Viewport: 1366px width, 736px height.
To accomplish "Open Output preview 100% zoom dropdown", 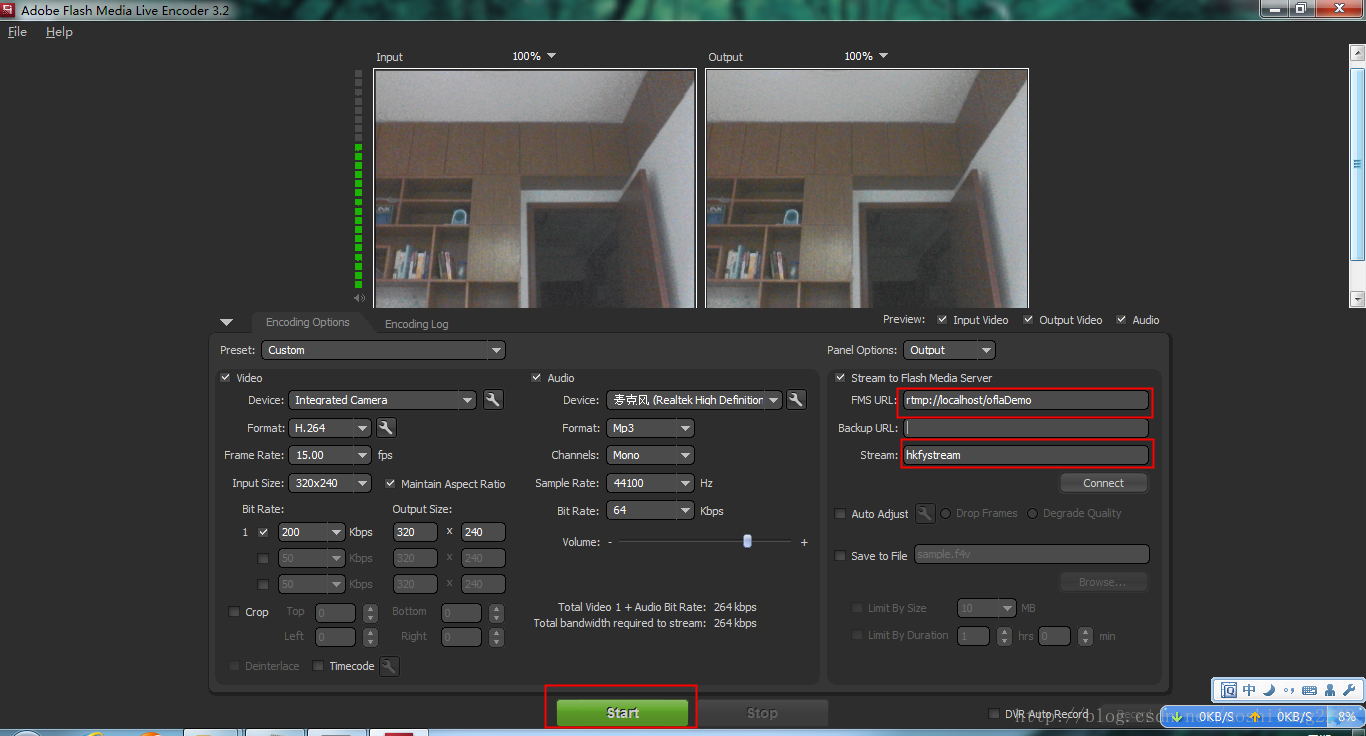I will (866, 56).
